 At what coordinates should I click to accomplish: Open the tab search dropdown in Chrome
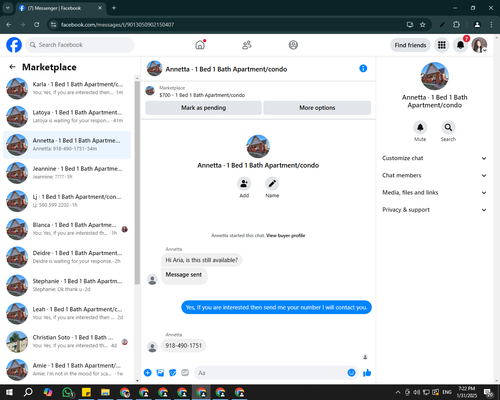(x=8, y=8)
